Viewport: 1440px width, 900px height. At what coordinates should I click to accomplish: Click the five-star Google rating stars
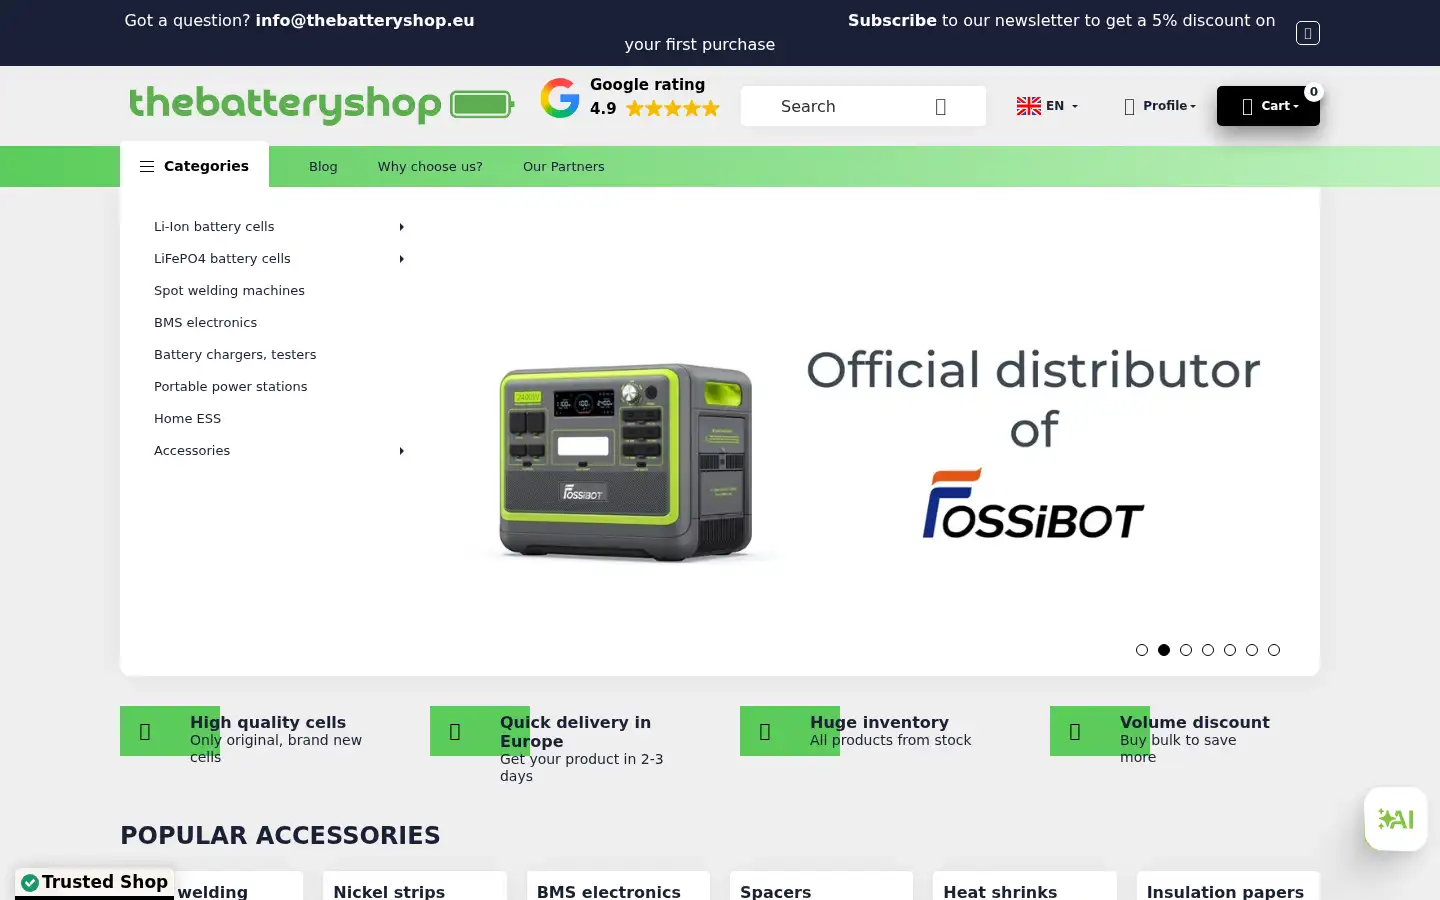point(673,109)
